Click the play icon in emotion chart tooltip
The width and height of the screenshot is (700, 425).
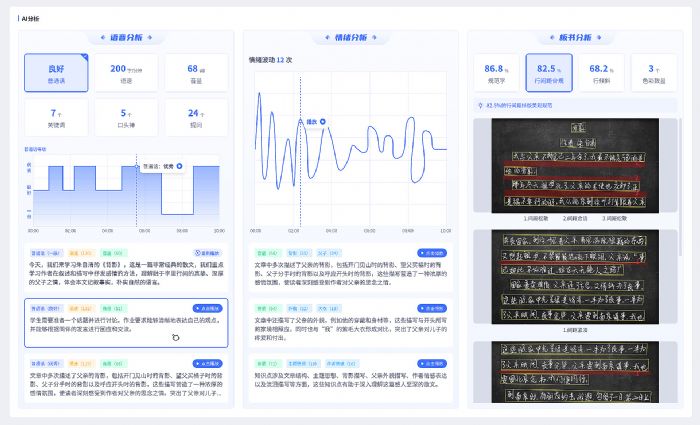pos(323,121)
